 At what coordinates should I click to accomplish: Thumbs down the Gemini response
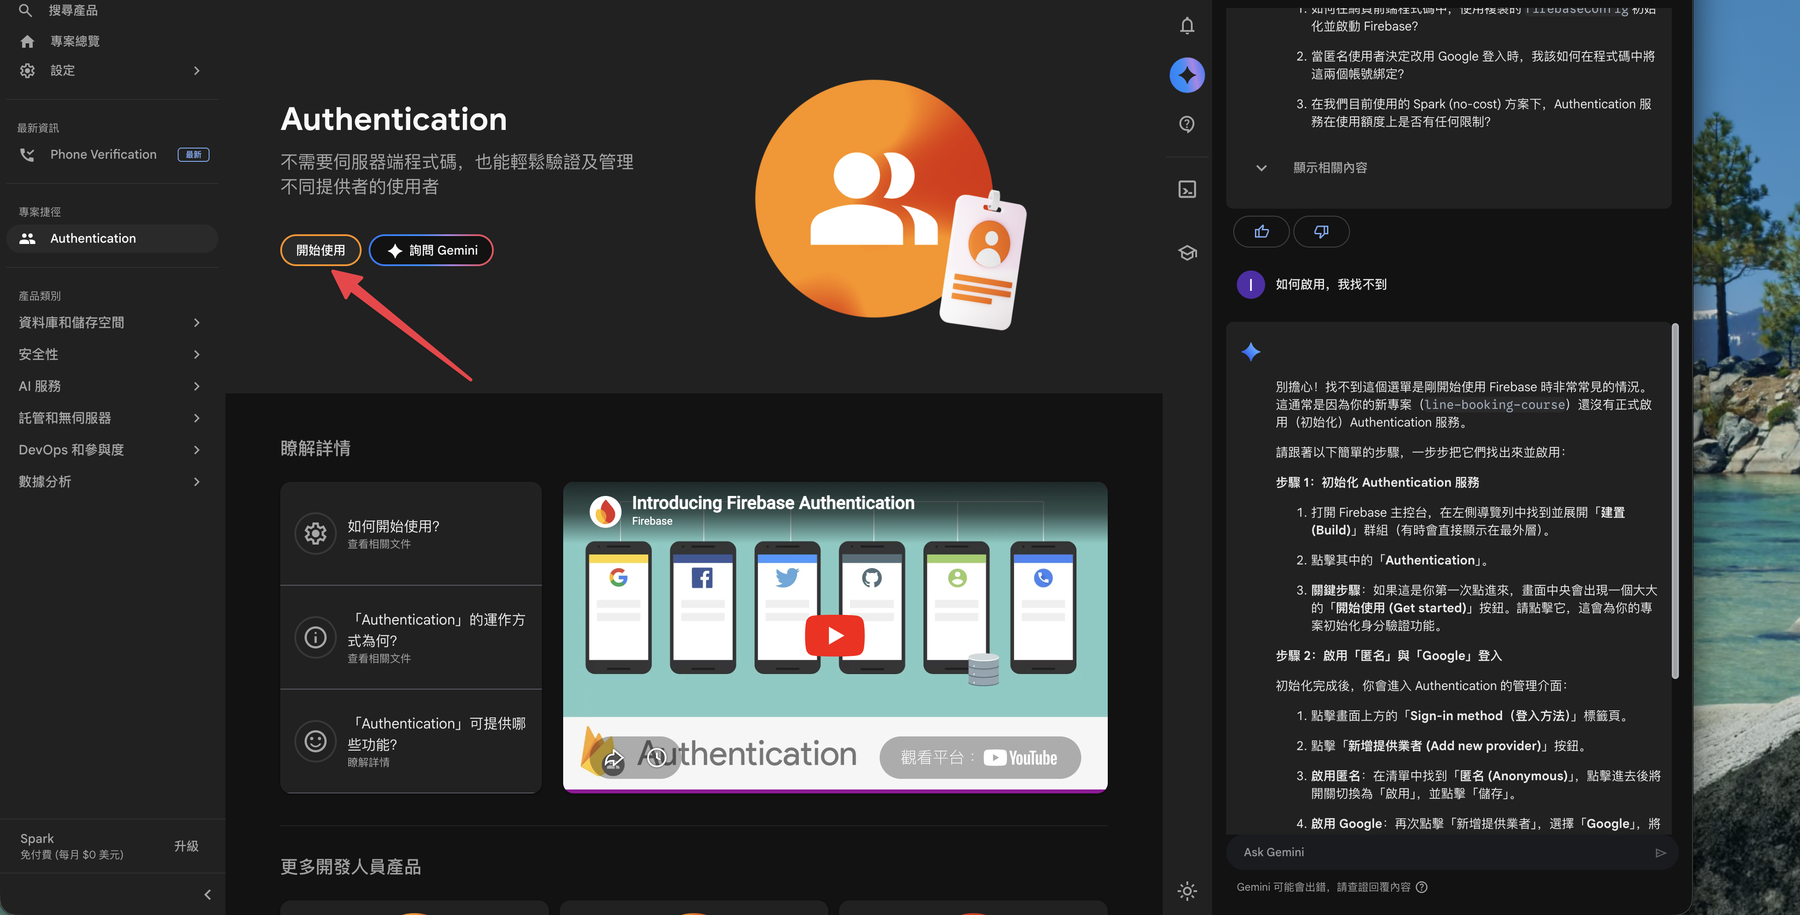1321,232
